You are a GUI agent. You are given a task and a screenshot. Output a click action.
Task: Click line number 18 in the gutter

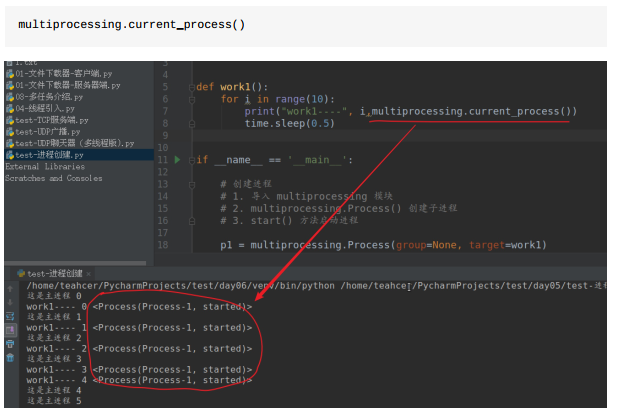click(163, 245)
